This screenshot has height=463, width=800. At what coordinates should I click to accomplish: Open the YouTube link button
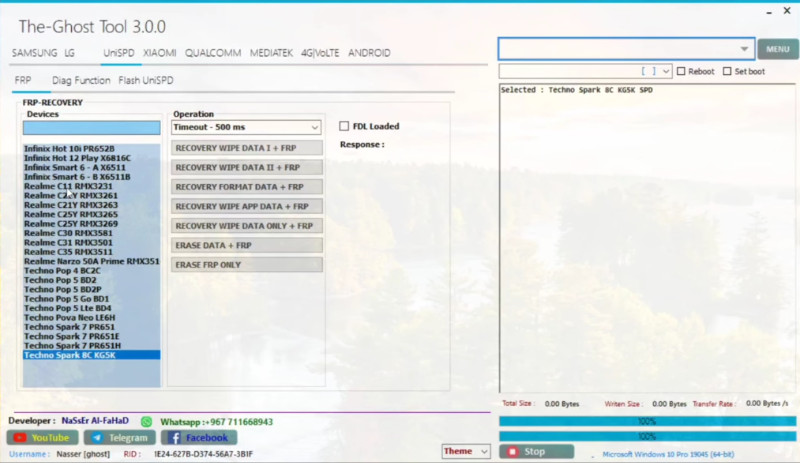click(x=42, y=437)
